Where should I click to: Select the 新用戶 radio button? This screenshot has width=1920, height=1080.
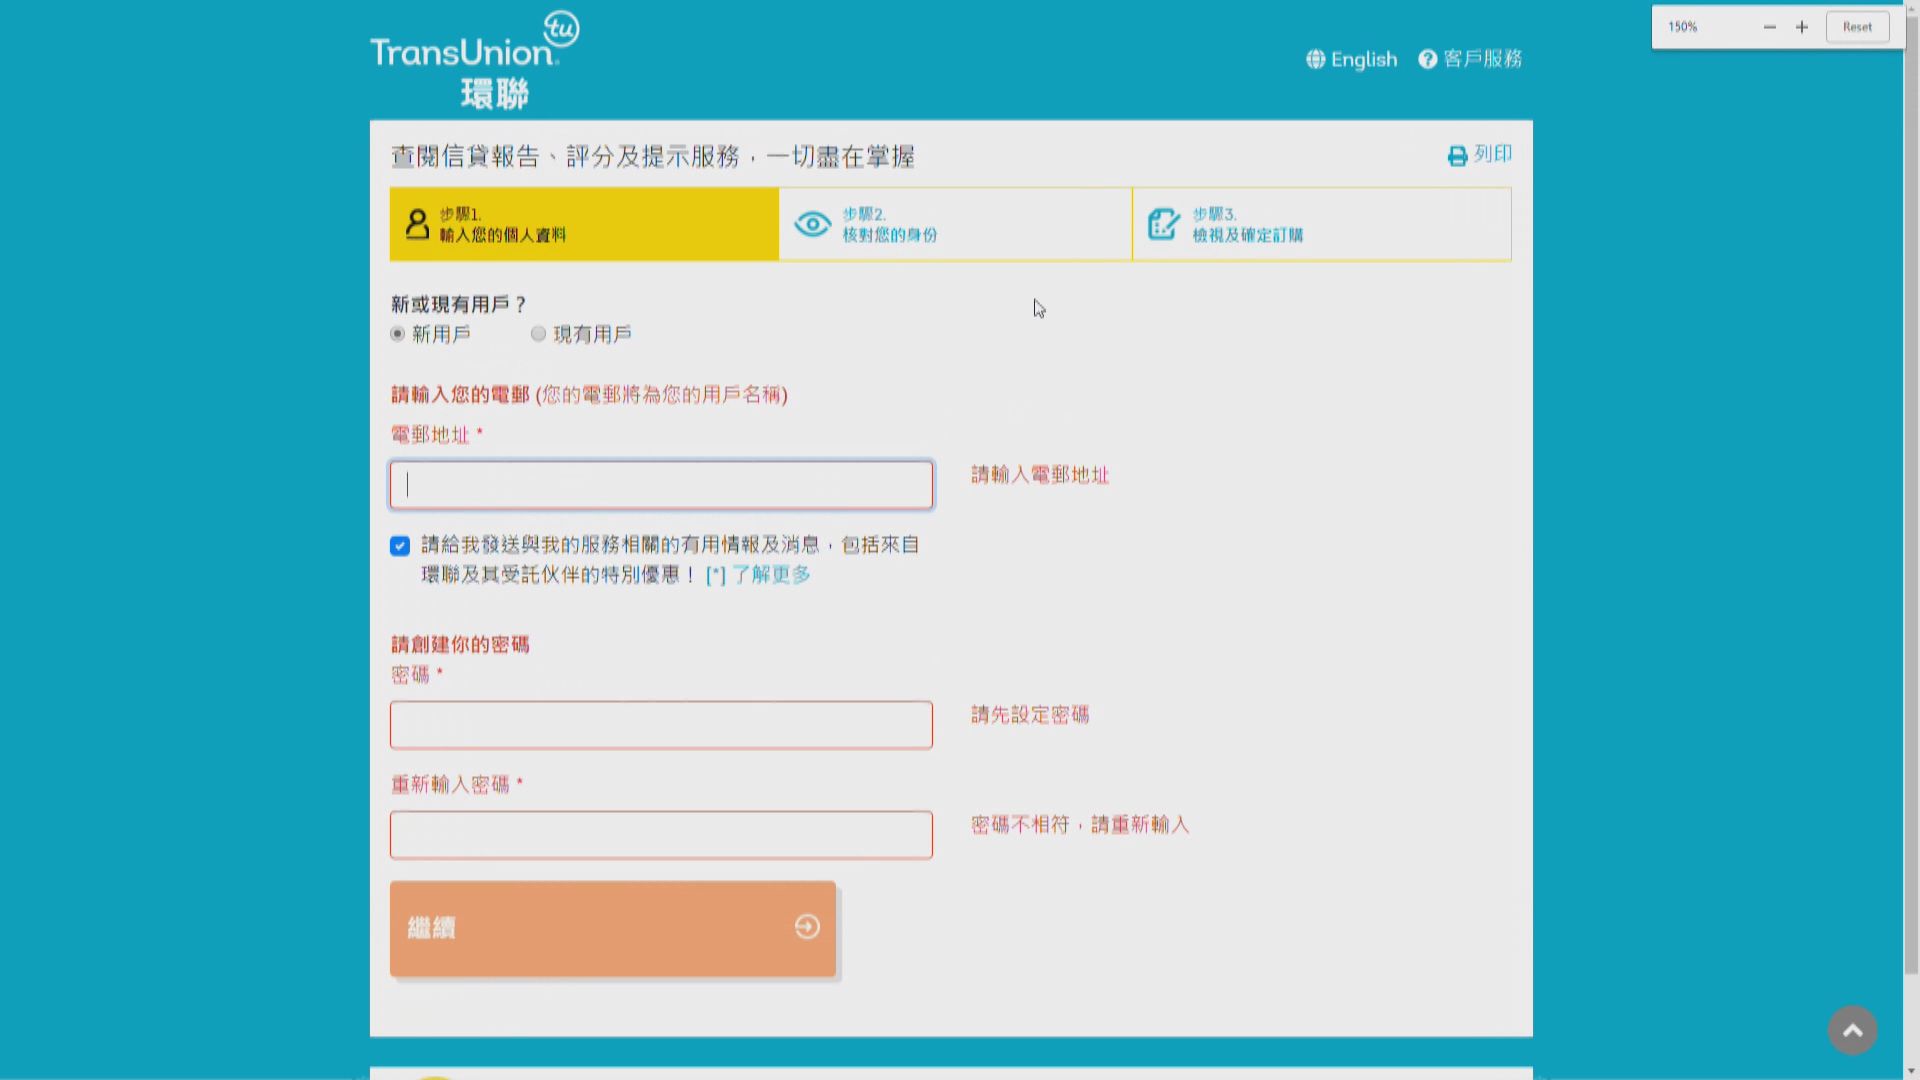click(x=398, y=334)
